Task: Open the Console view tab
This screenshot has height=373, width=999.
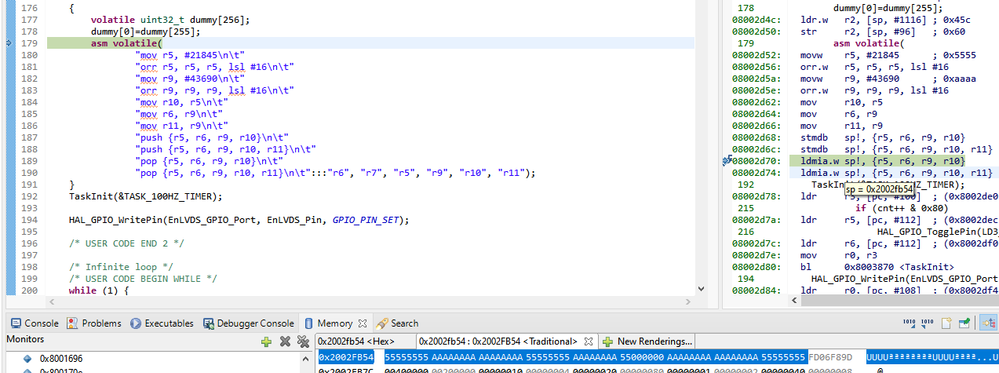Action: point(35,323)
